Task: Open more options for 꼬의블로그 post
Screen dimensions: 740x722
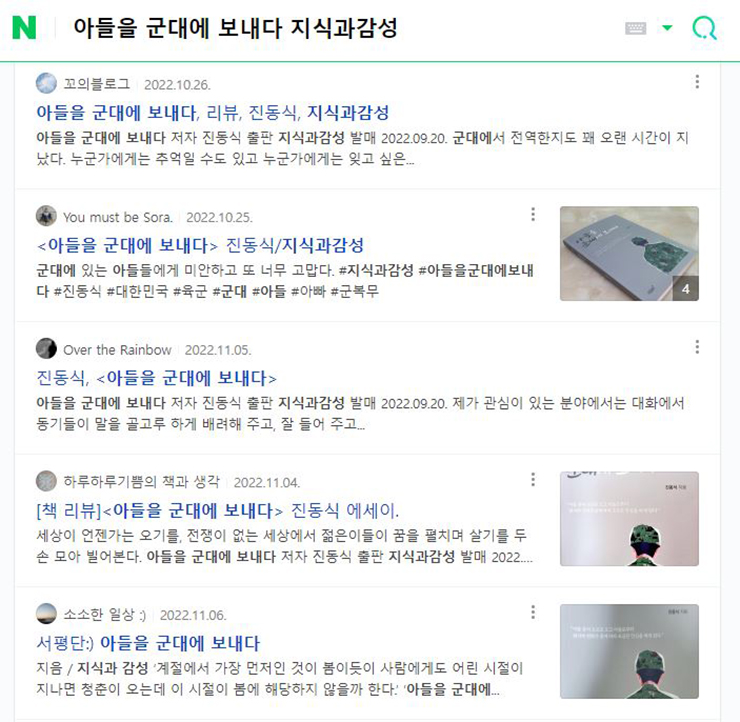Action: click(x=697, y=82)
